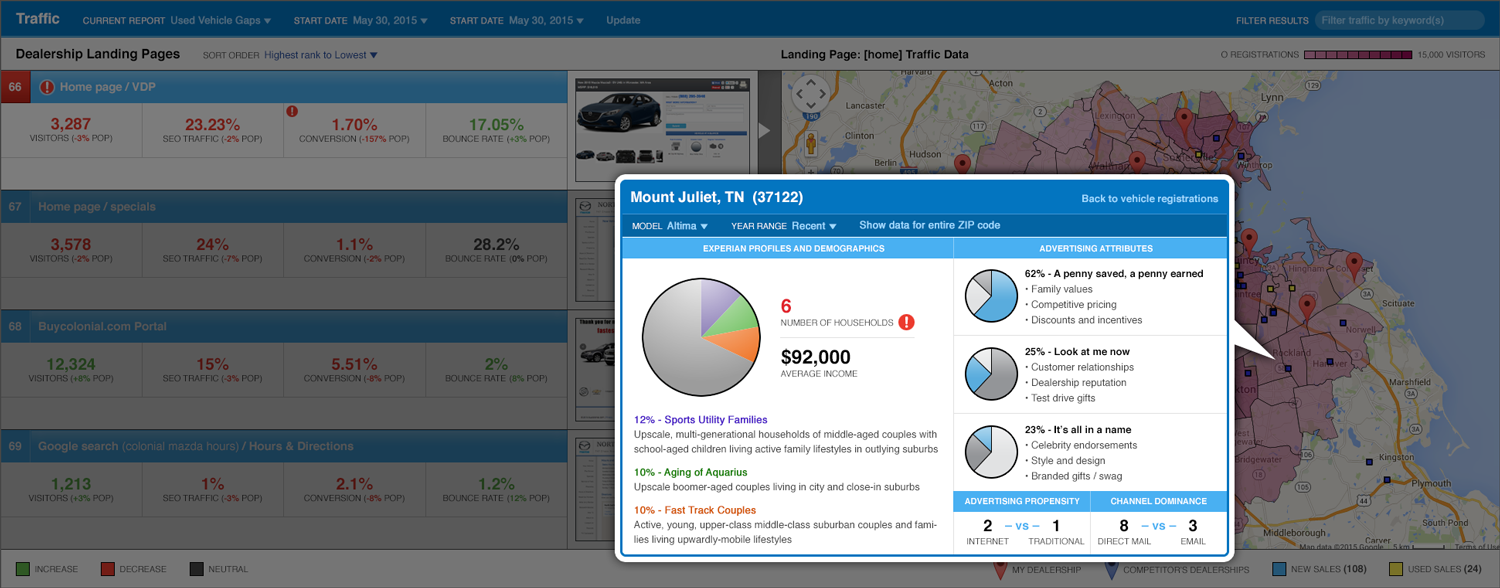The image size is (1500, 588).
Task: Focus the Filter traffic by keyword(s) field
Action: click(1398, 20)
